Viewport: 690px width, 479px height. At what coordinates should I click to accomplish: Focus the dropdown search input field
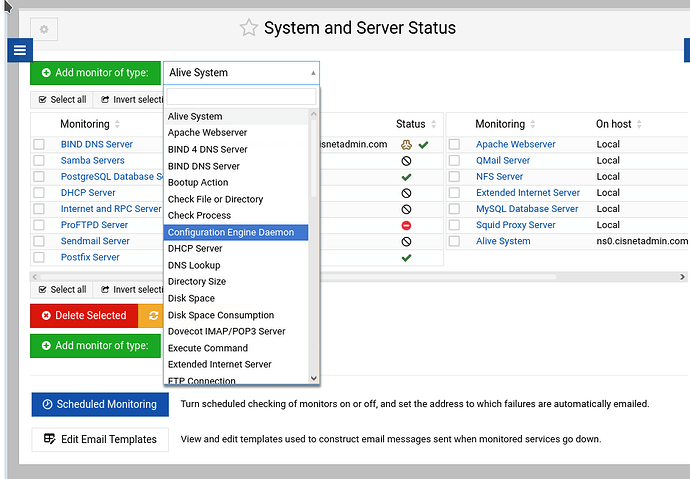pos(241,97)
